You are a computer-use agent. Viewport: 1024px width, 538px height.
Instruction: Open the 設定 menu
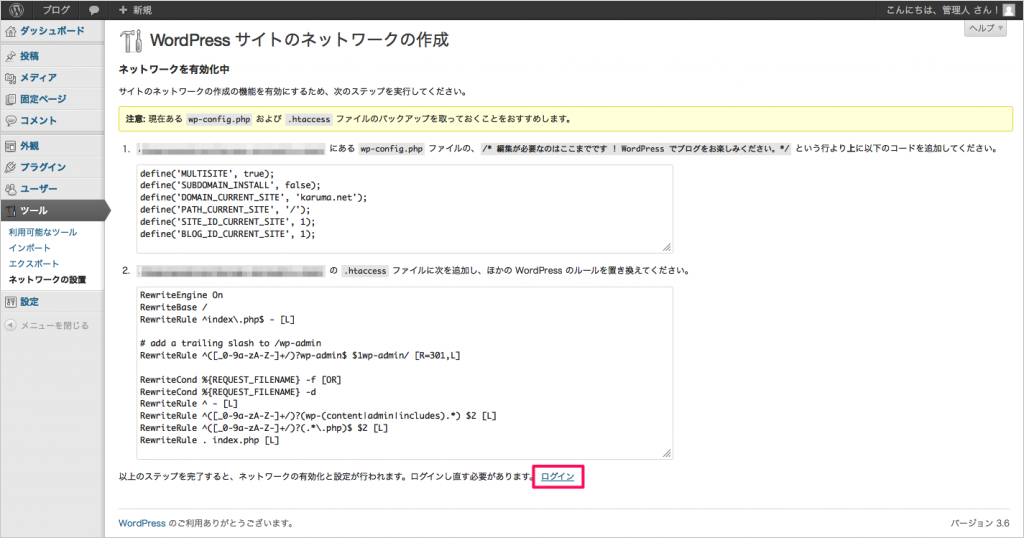(x=29, y=302)
